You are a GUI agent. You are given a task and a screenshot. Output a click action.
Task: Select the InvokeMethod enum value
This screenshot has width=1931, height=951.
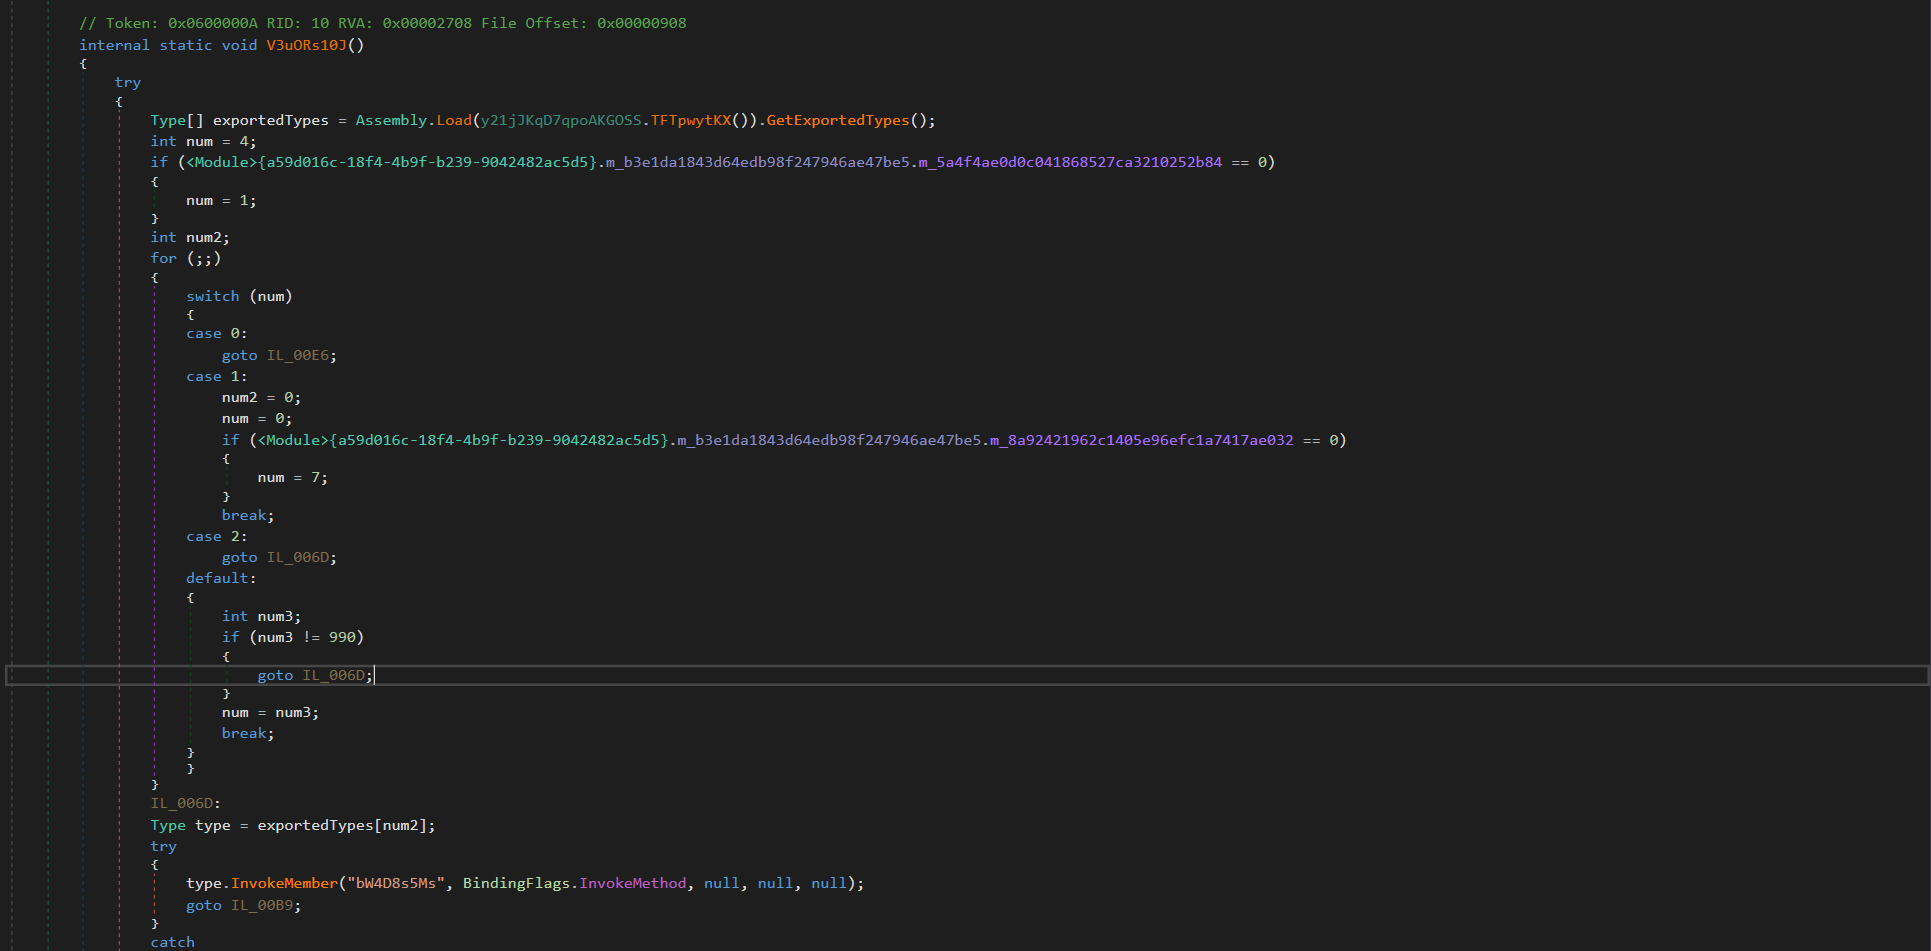633,883
